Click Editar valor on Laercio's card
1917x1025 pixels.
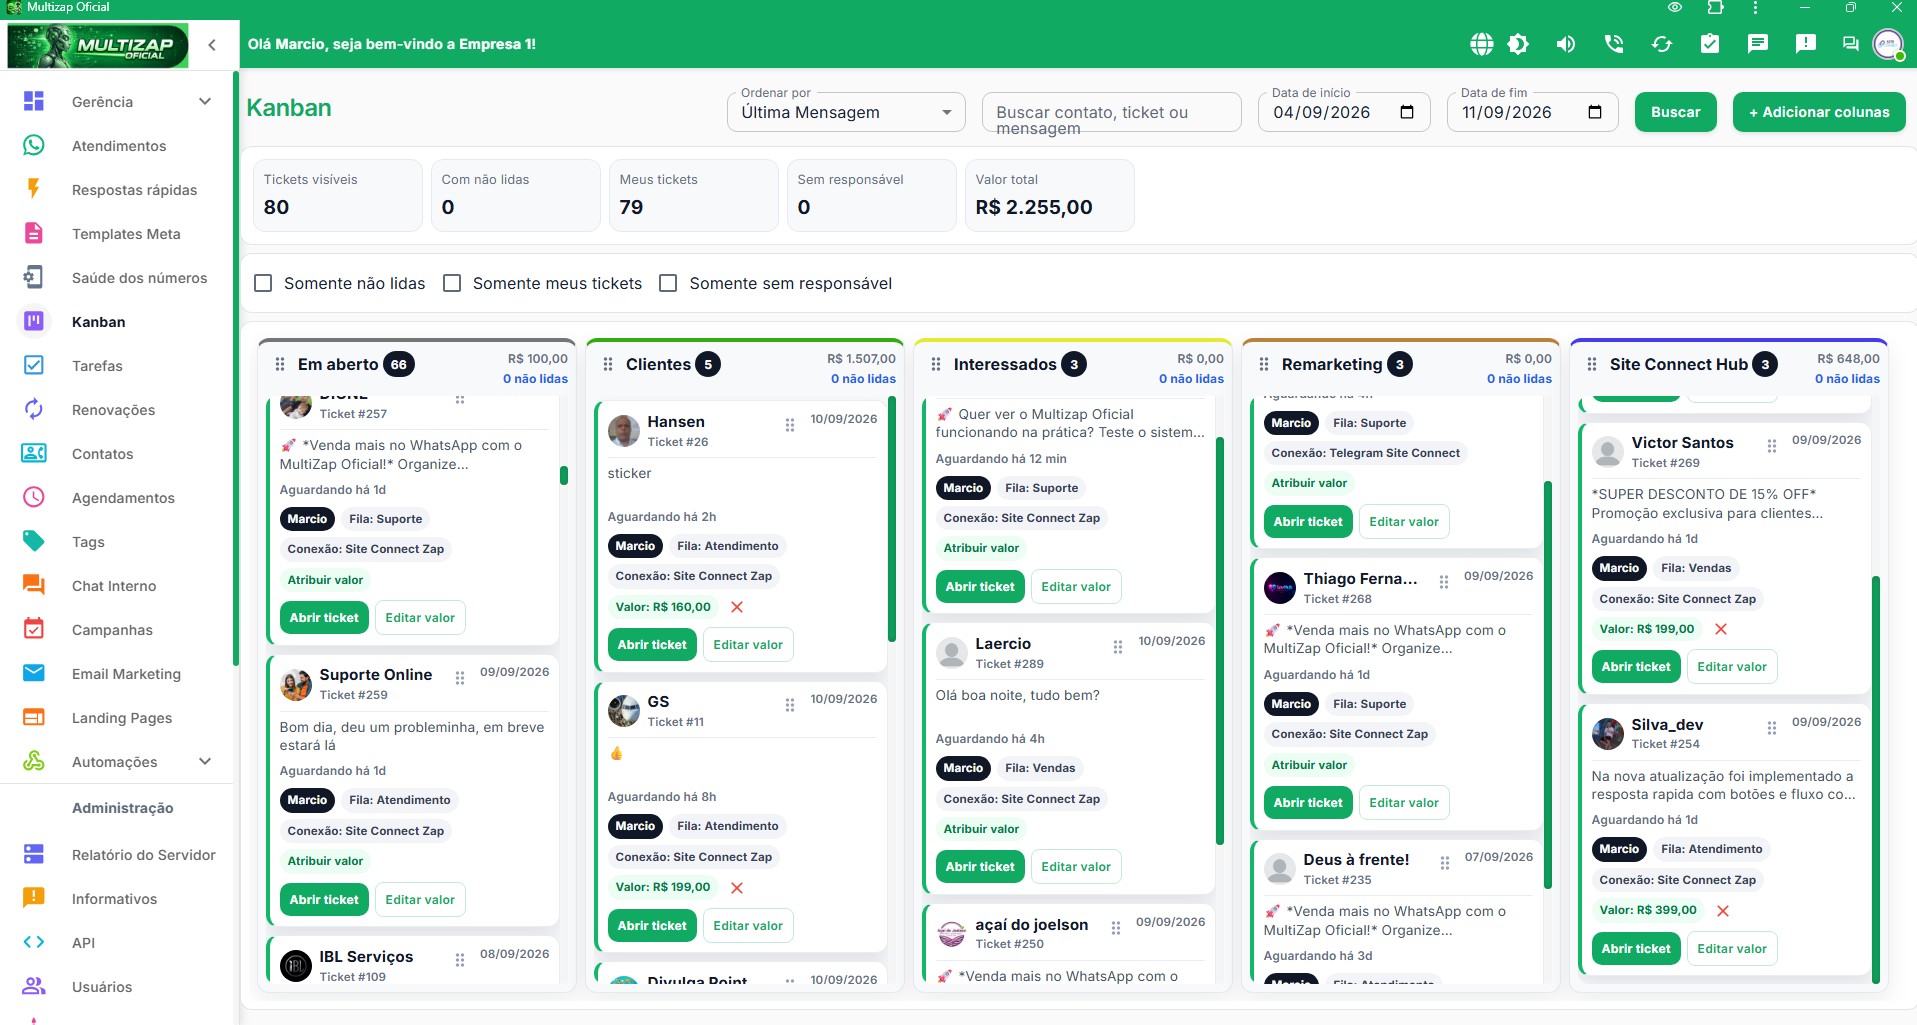pos(1076,867)
